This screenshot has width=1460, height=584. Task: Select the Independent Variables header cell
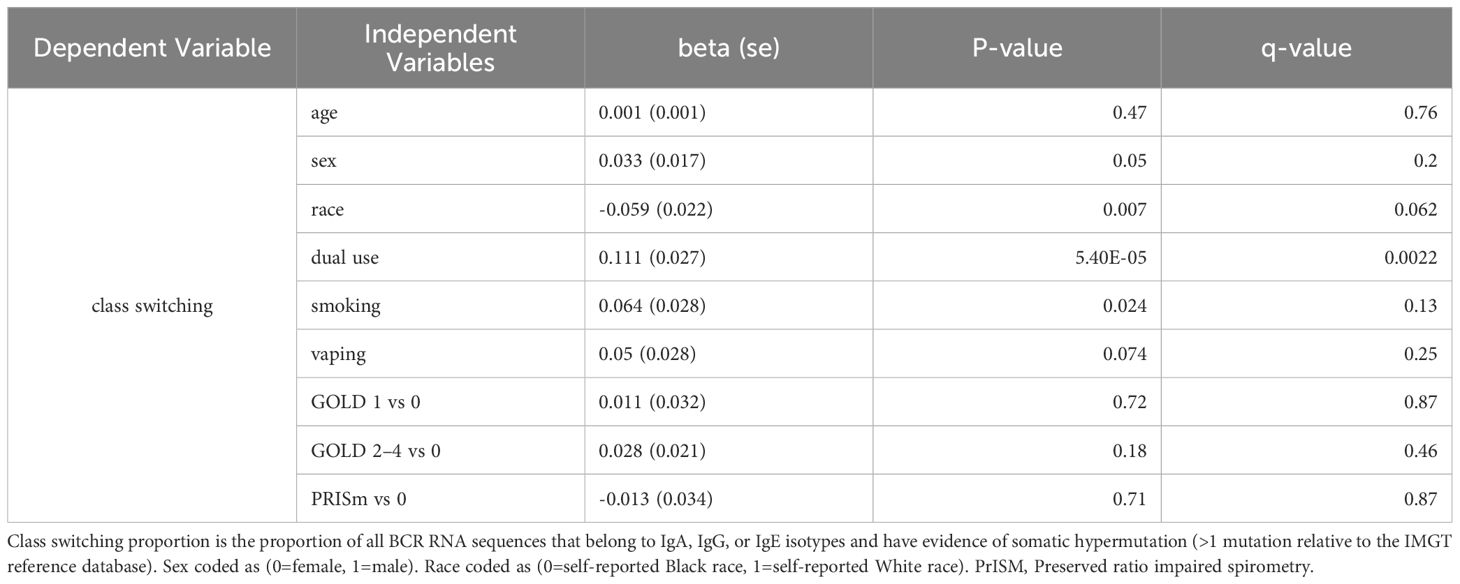tap(441, 48)
